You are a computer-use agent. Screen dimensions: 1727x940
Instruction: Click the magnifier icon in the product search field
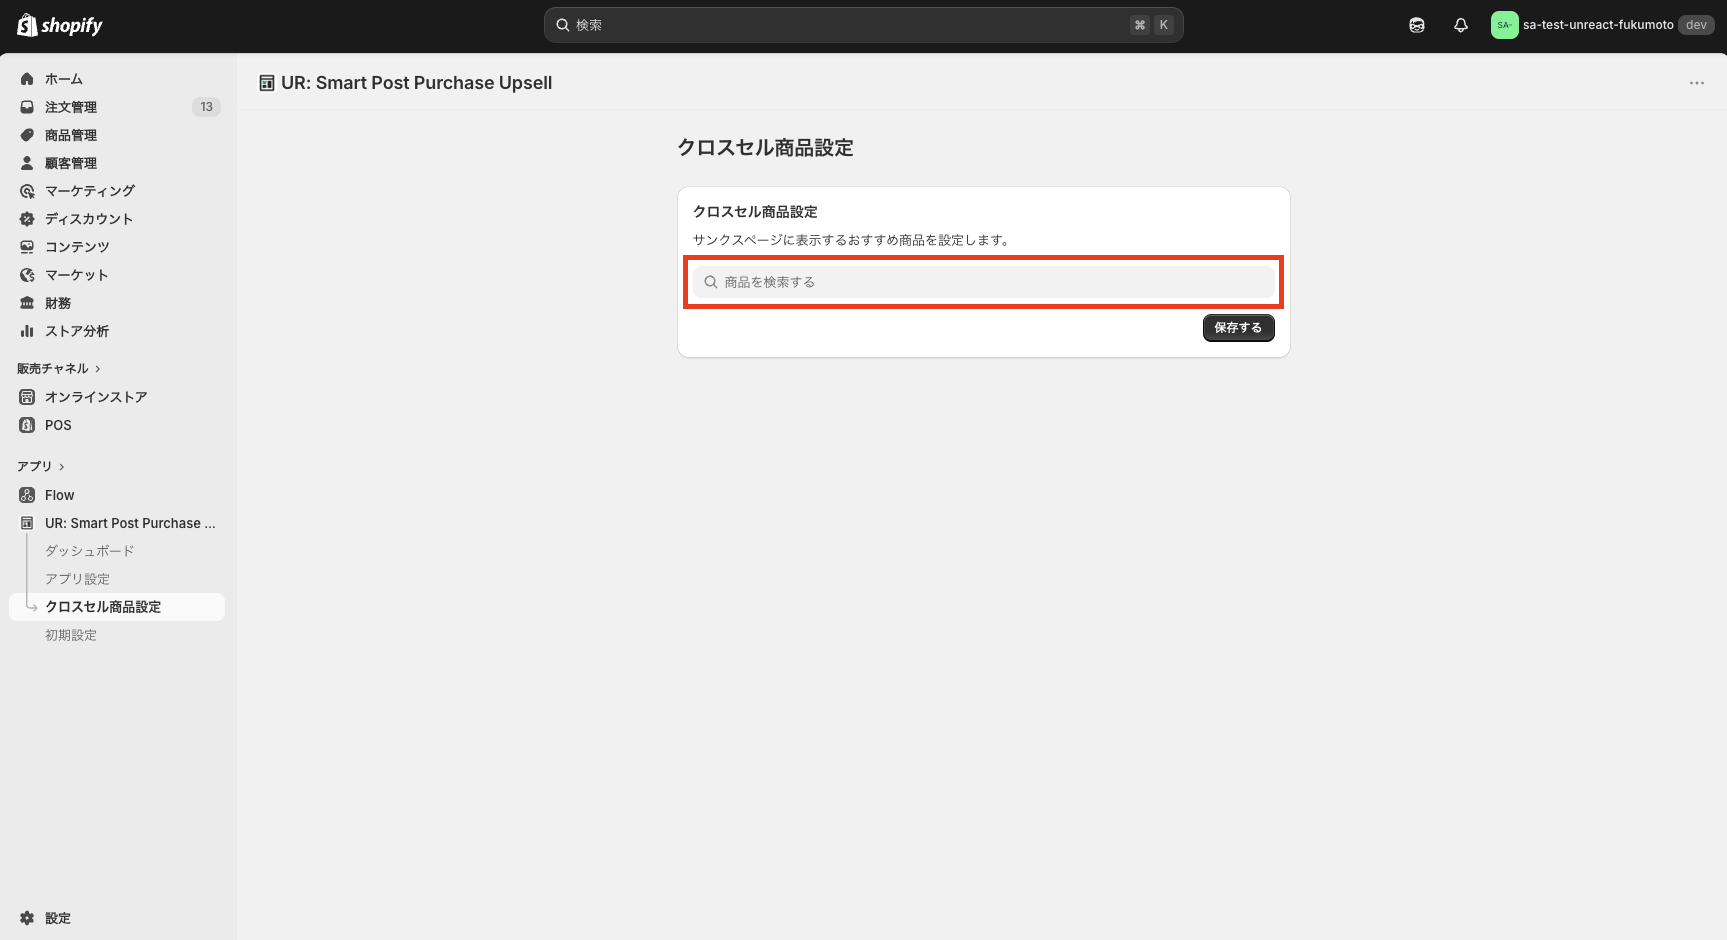pyautogui.click(x=711, y=282)
